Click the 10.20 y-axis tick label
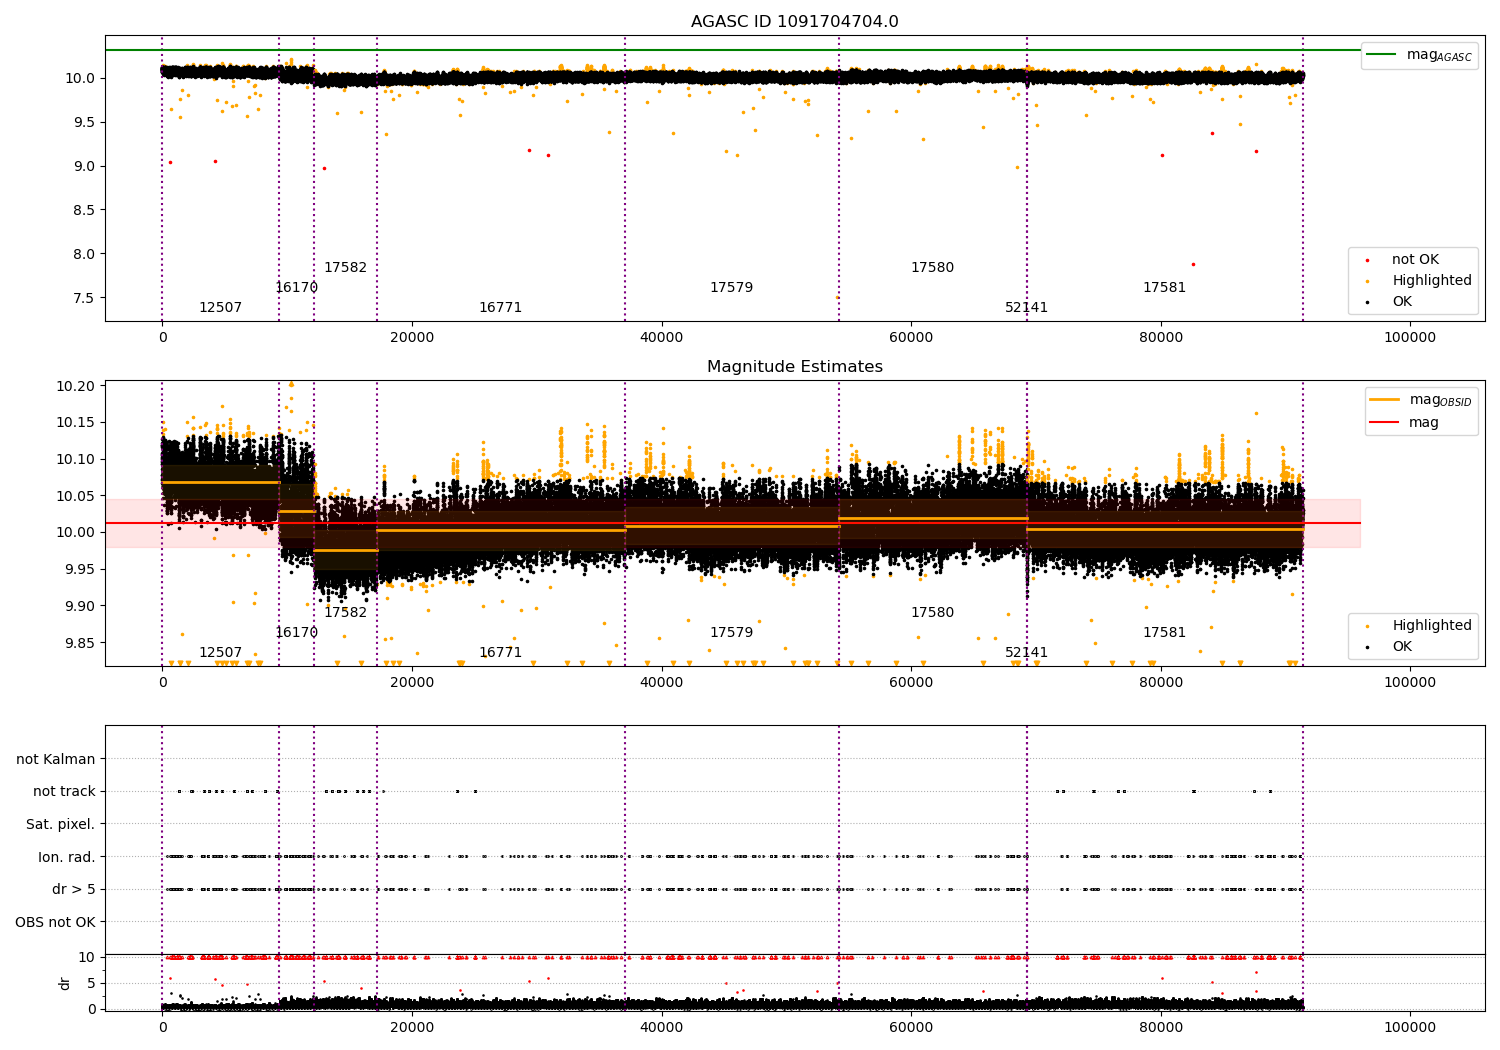Viewport: 1500px width, 1050px height. (75, 386)
